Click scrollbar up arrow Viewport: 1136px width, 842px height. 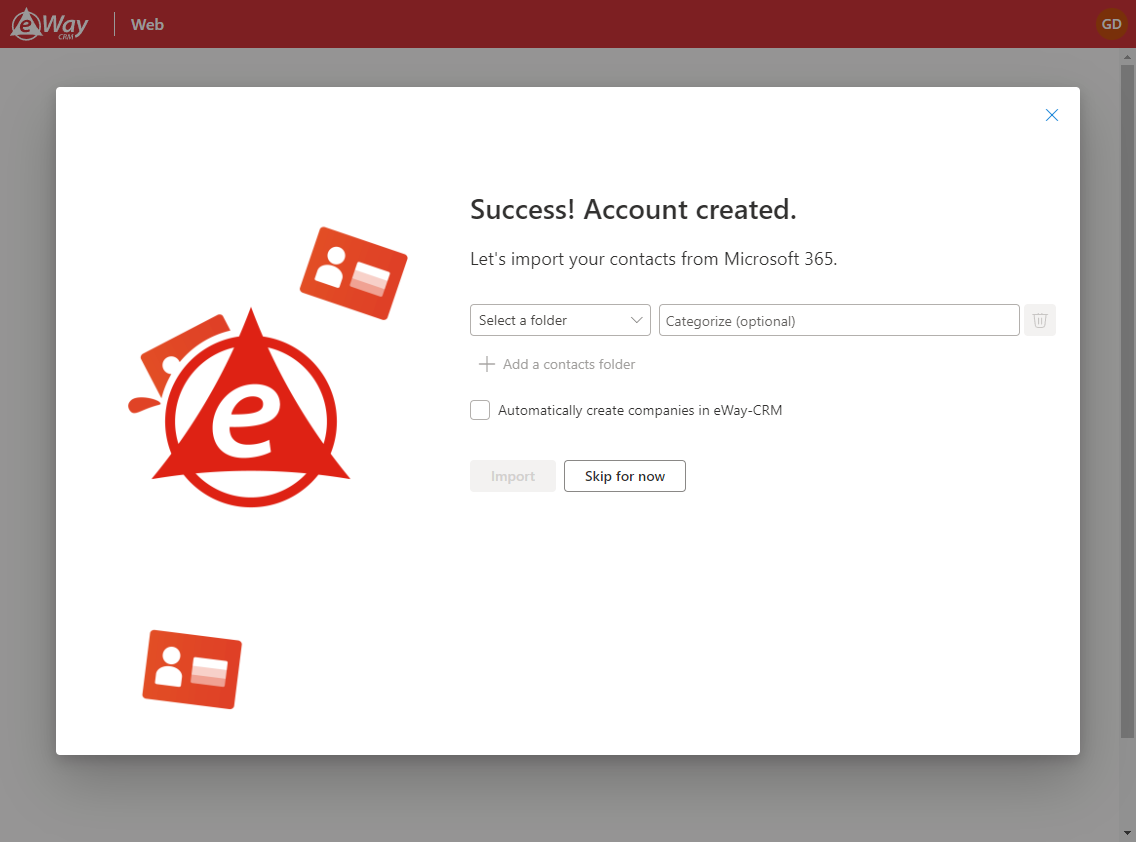tap(1127, 57)
